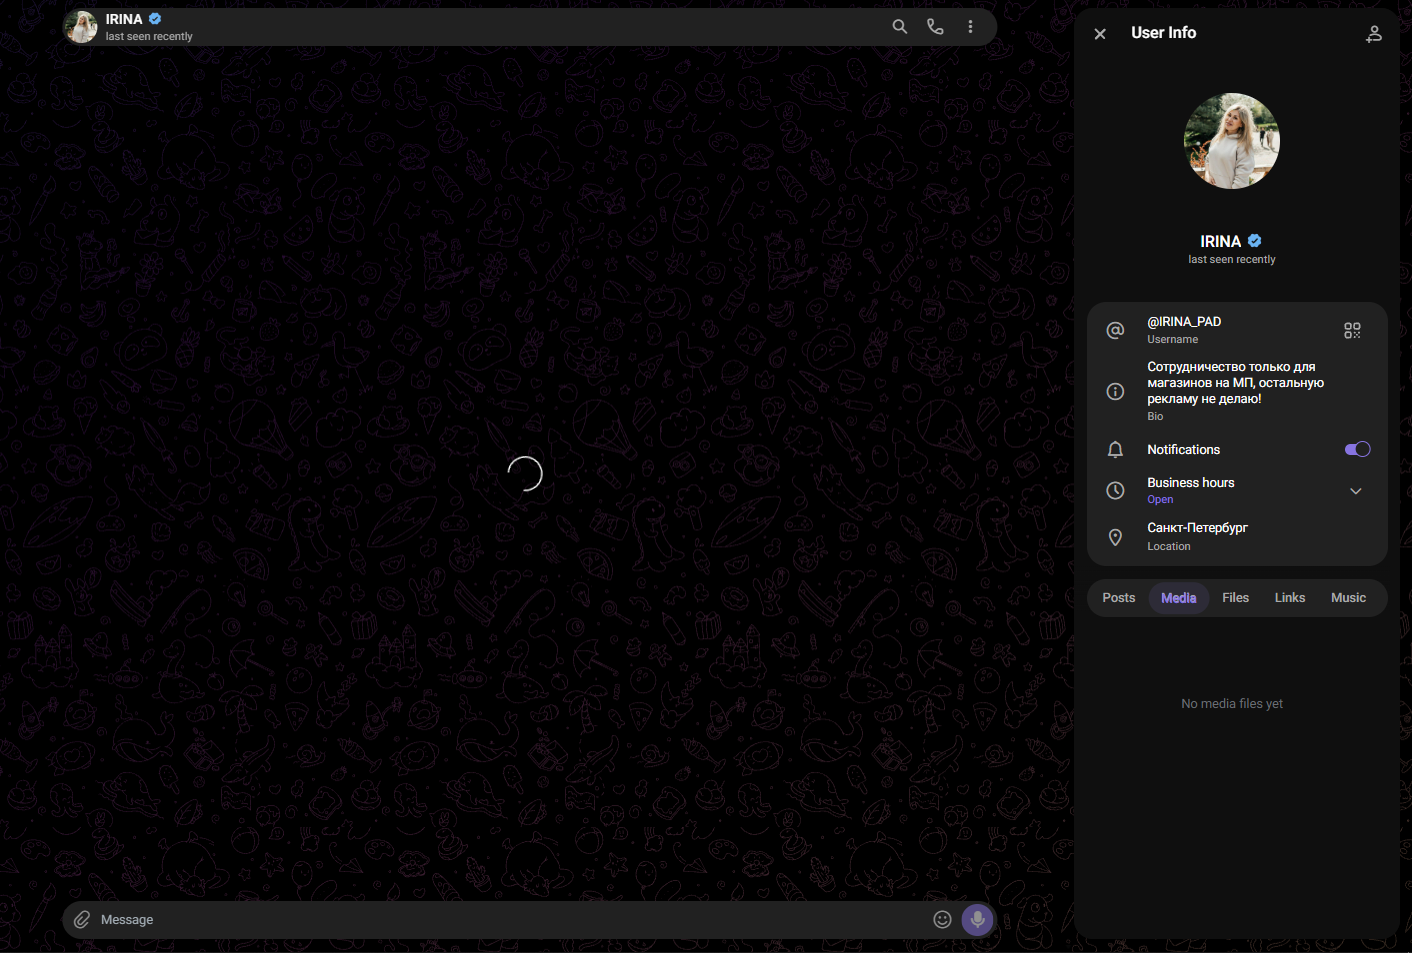Click the bio info icon
The width and height of the screenshot is (1412, 953).
pyautogui.click(x=1116, y=391)
